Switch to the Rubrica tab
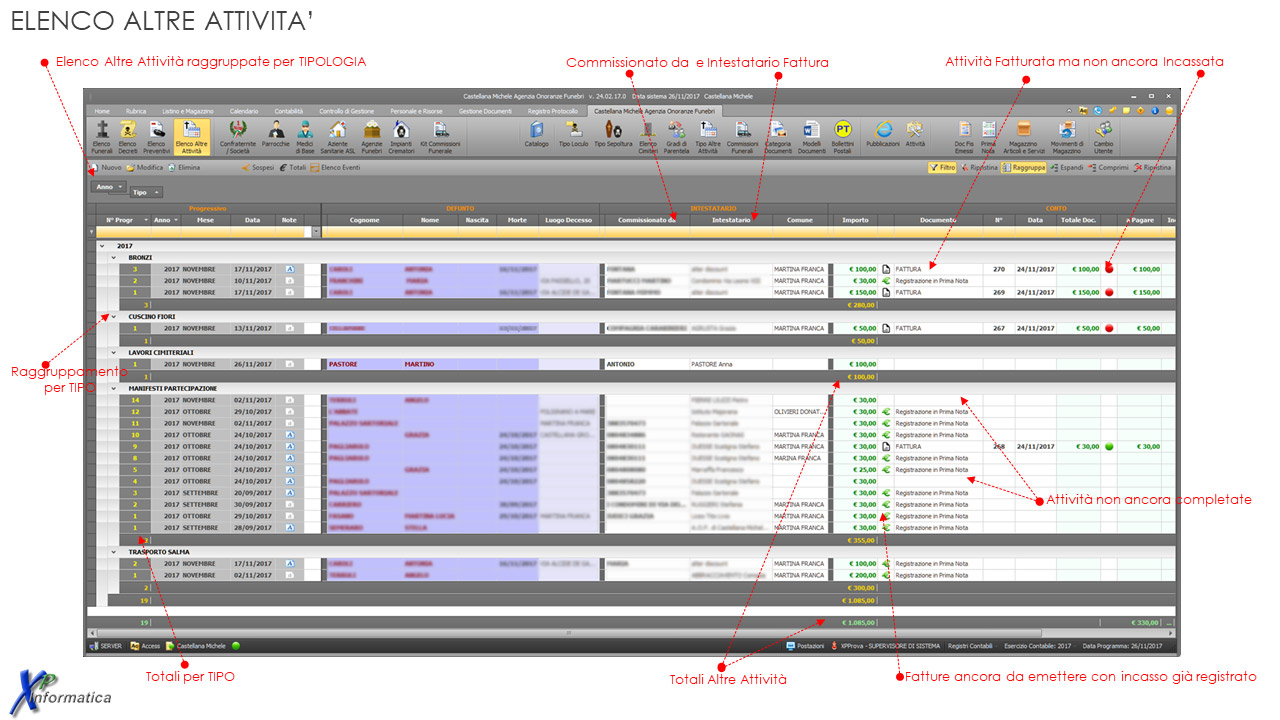1280x720 pixels. coord(136,110)
